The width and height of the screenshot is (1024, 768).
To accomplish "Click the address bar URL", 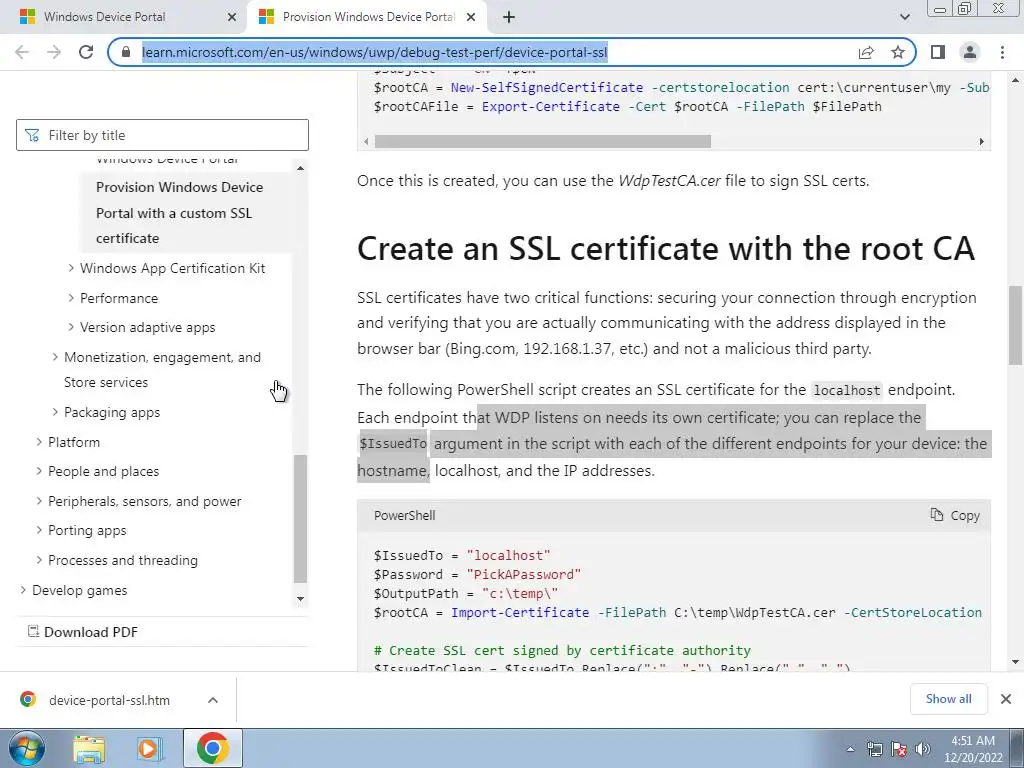I will click(374, 52).
